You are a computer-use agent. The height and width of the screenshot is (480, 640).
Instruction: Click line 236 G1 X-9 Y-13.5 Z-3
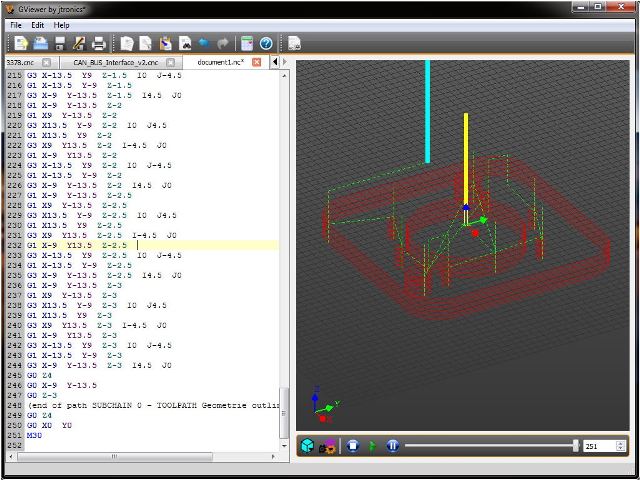(x=74, y=285)
